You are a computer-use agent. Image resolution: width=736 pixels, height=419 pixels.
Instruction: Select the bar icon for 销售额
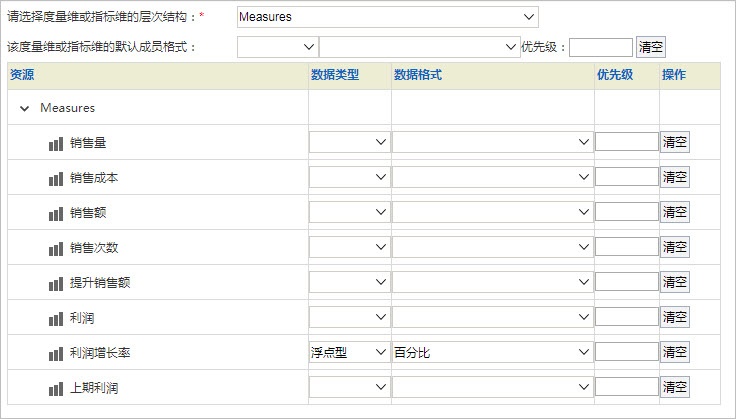(x=56, y=213)
